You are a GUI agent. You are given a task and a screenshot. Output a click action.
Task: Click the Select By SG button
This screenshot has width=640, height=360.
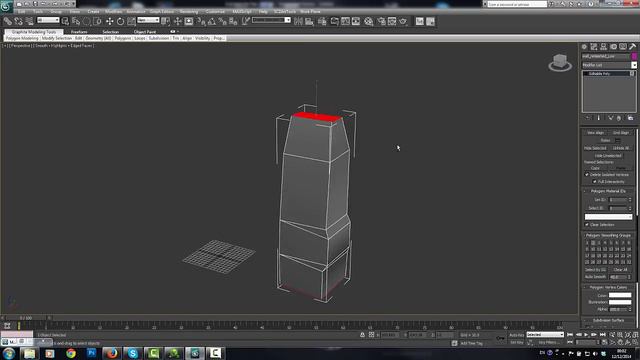point(595,270)
